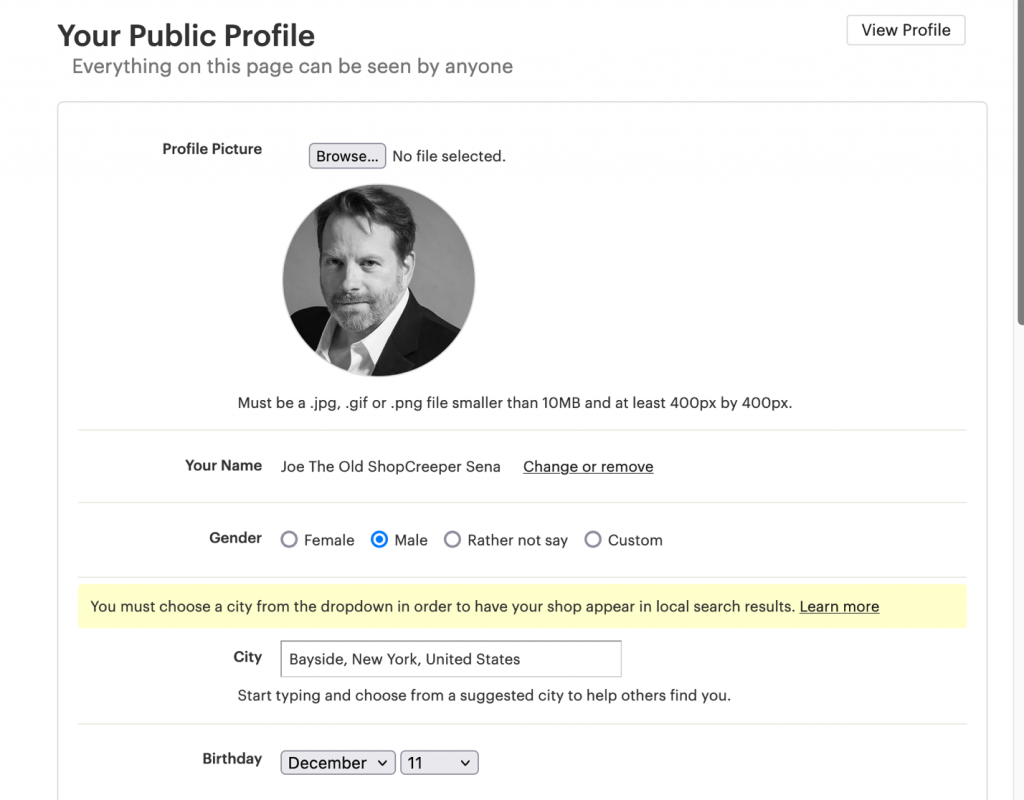Open the Learn more link

[839, 606]
